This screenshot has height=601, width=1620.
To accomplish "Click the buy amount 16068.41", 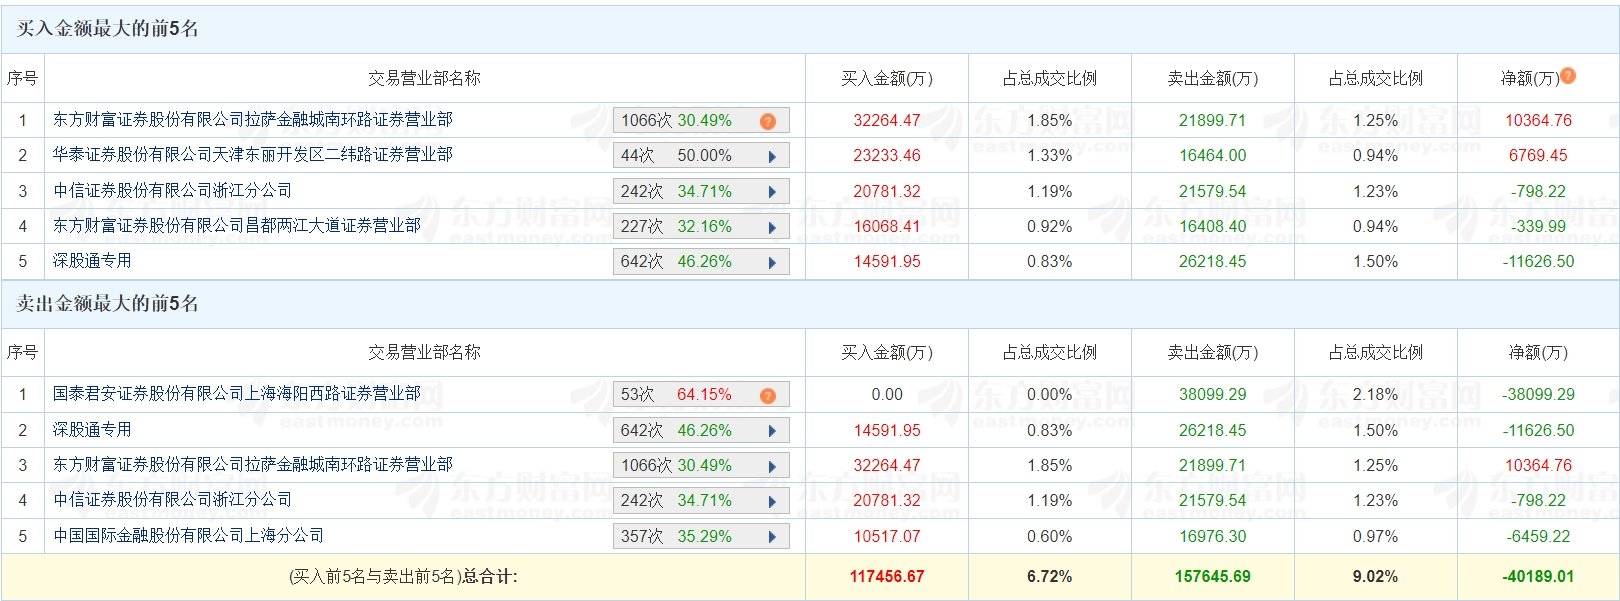I will point(887,227).
